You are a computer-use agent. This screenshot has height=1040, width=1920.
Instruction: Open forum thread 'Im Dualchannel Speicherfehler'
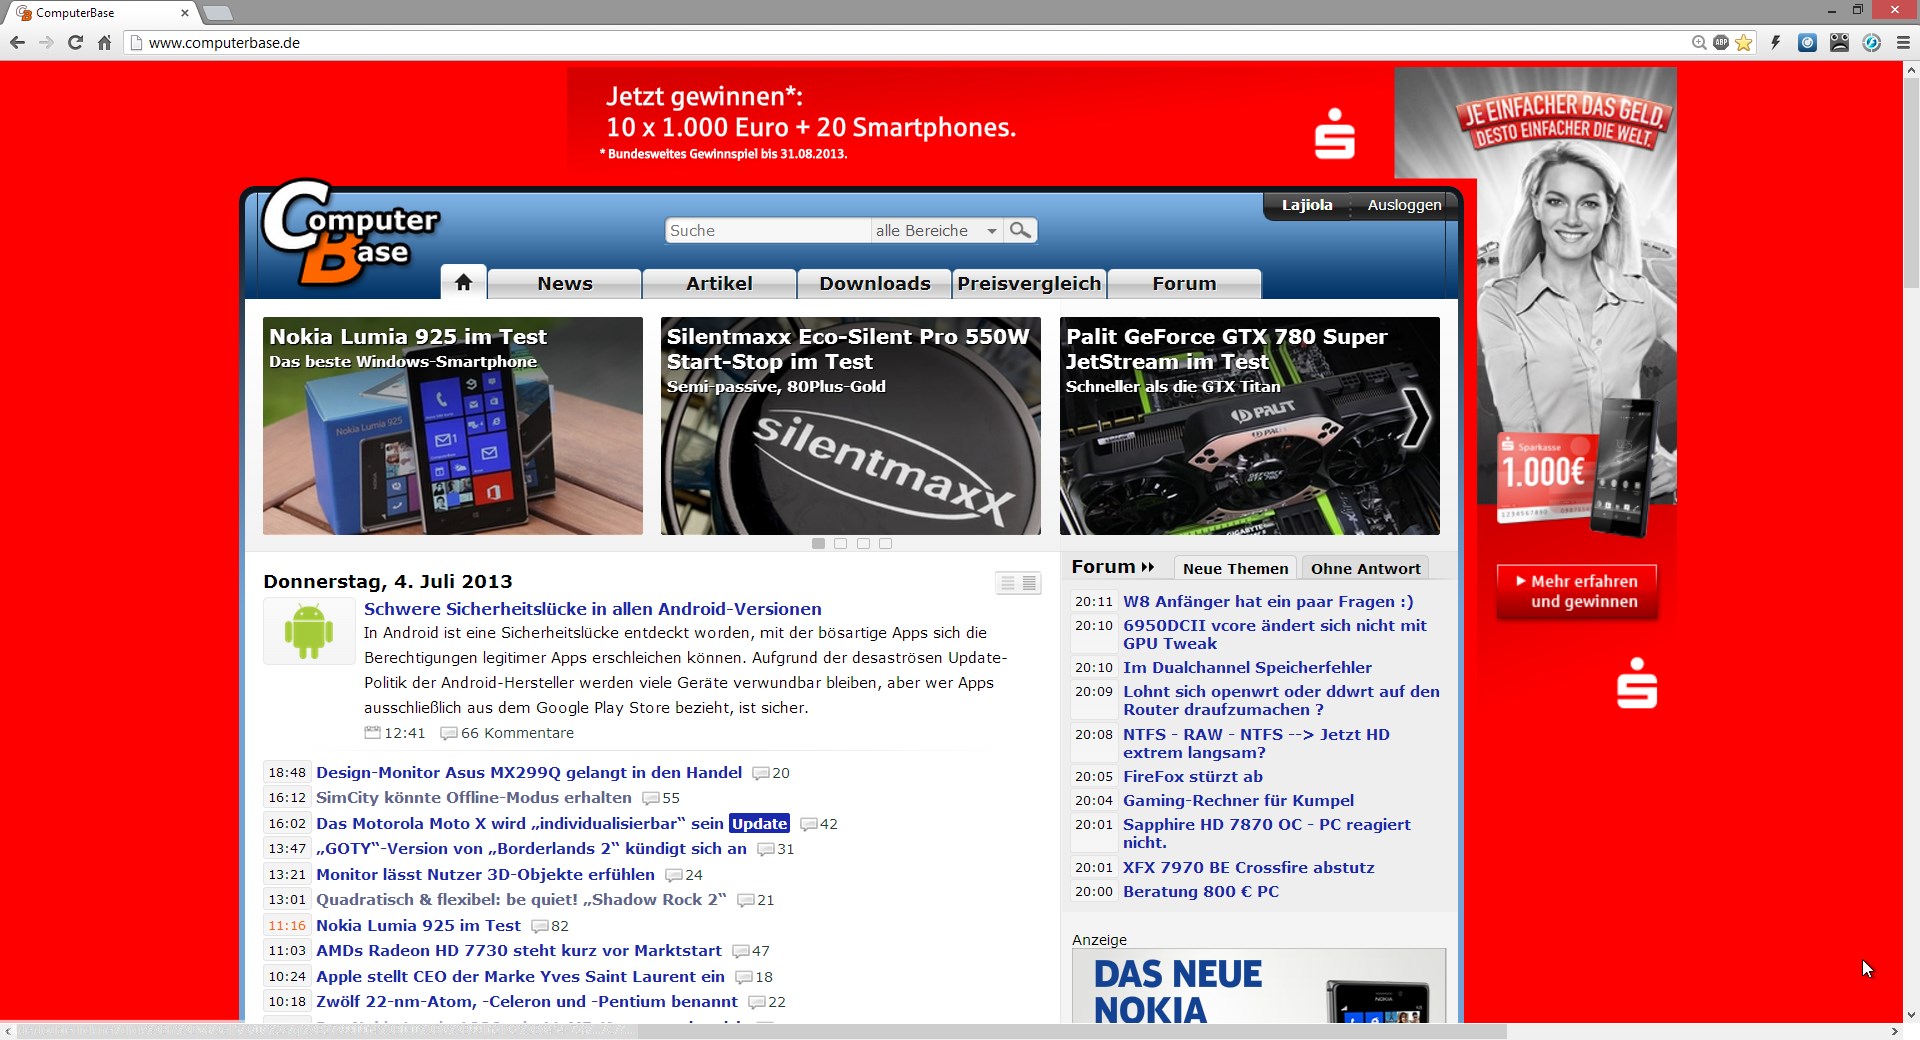point(1247,668)
